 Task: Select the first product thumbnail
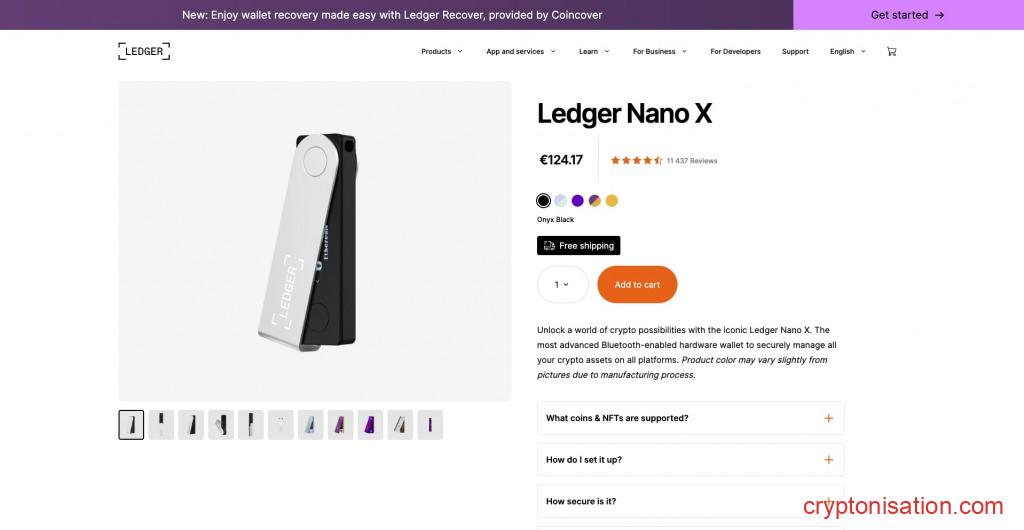[131, 424]
